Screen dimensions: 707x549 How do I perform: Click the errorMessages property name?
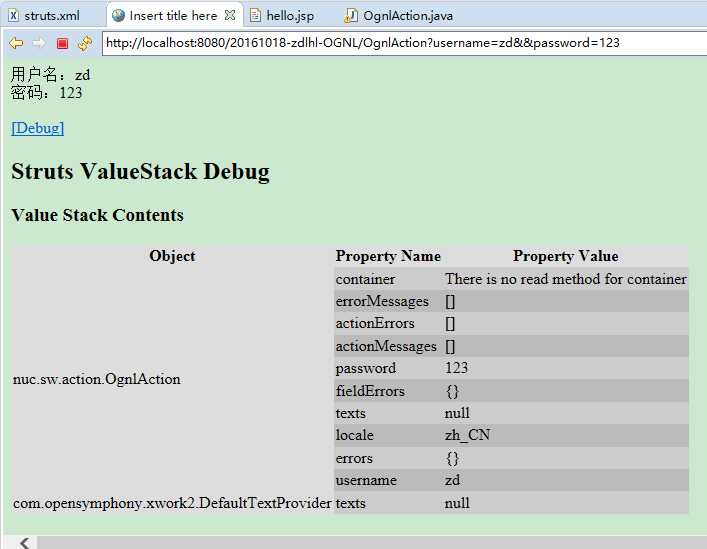point(382,301)
